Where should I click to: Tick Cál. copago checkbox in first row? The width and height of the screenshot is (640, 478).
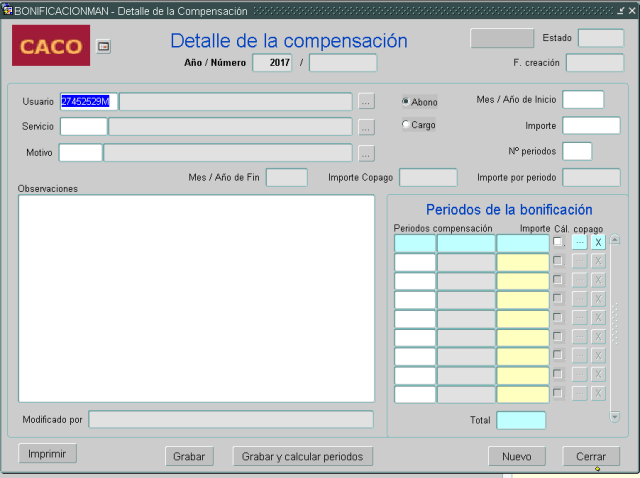(558, 241)
